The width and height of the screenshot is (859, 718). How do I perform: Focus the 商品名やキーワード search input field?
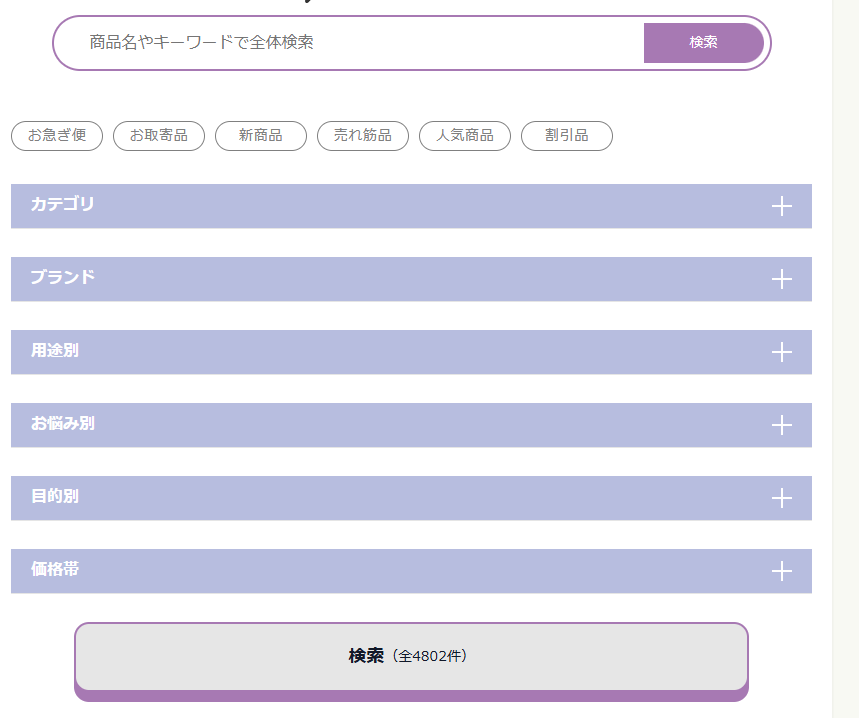point(350,43)
